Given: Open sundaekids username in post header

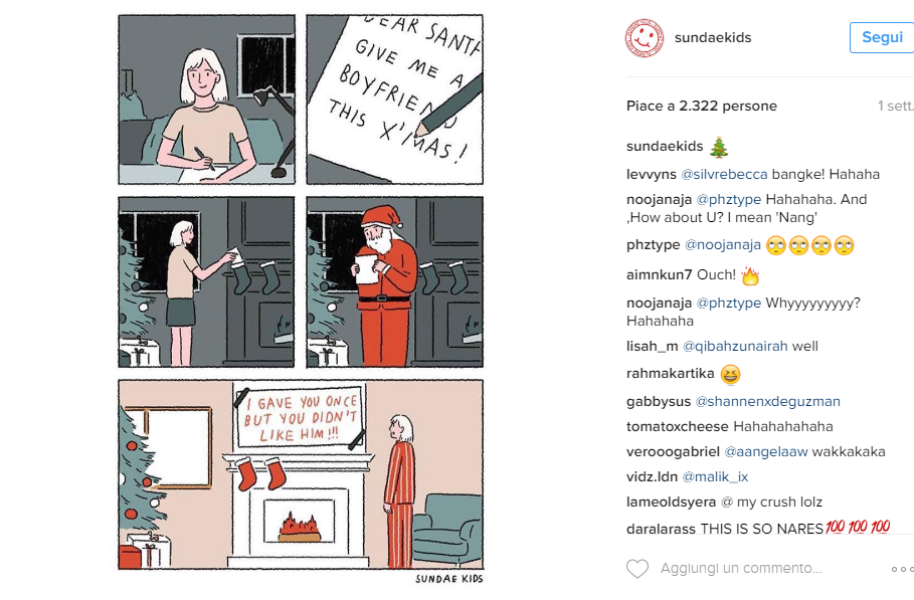Looking at the screenshot, I should (x=712, y=37).
